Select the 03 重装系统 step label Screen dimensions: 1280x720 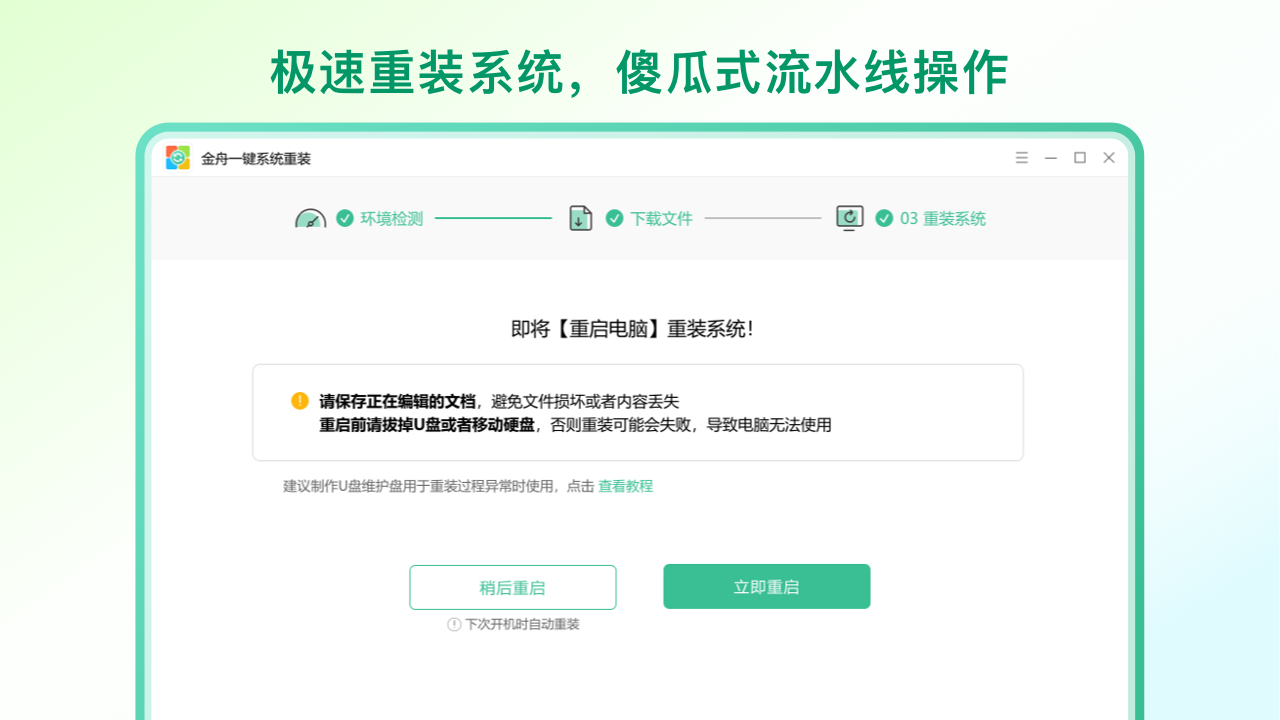[x=943, y=218]
